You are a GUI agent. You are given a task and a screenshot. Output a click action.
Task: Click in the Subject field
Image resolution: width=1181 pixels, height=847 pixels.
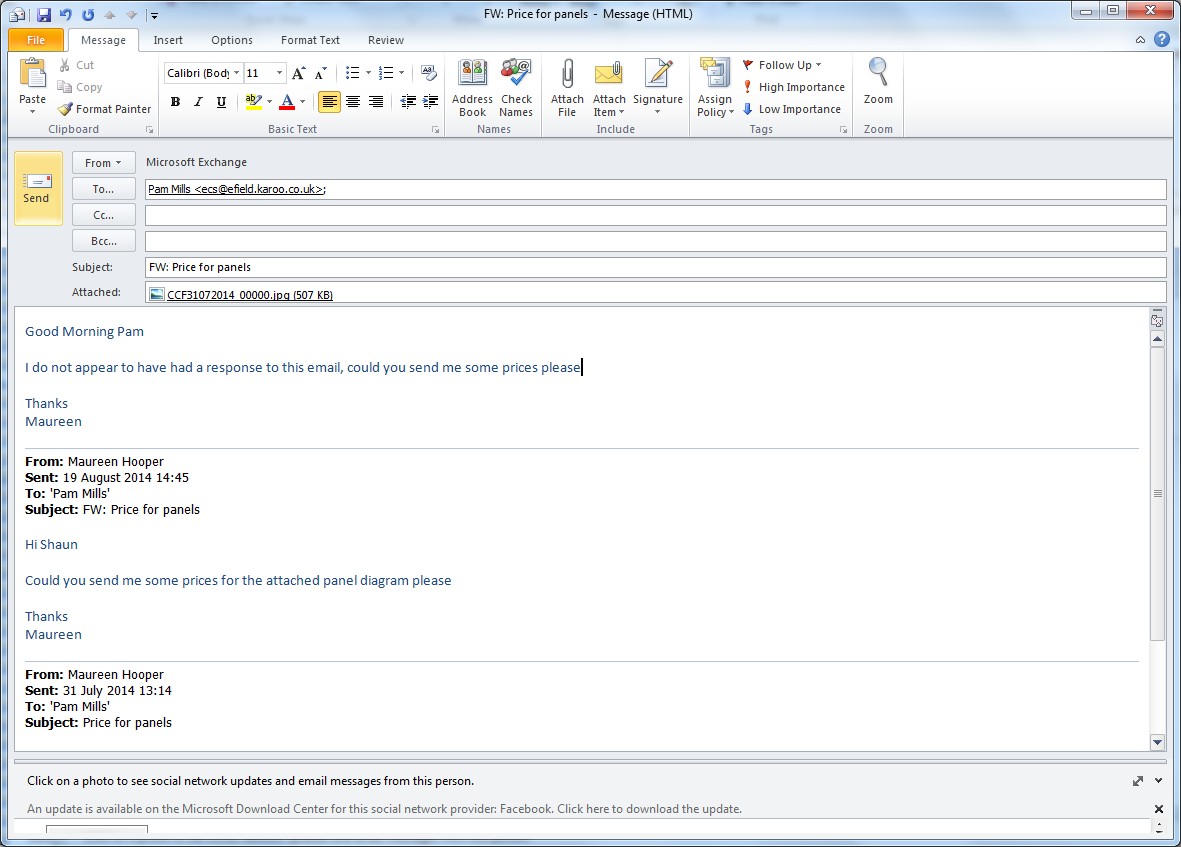click(655, 267)
